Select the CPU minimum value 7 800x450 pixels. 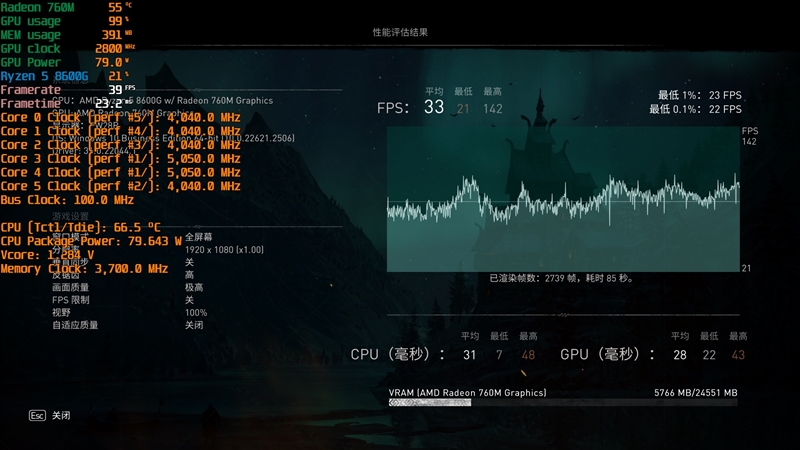coord(499,355)
